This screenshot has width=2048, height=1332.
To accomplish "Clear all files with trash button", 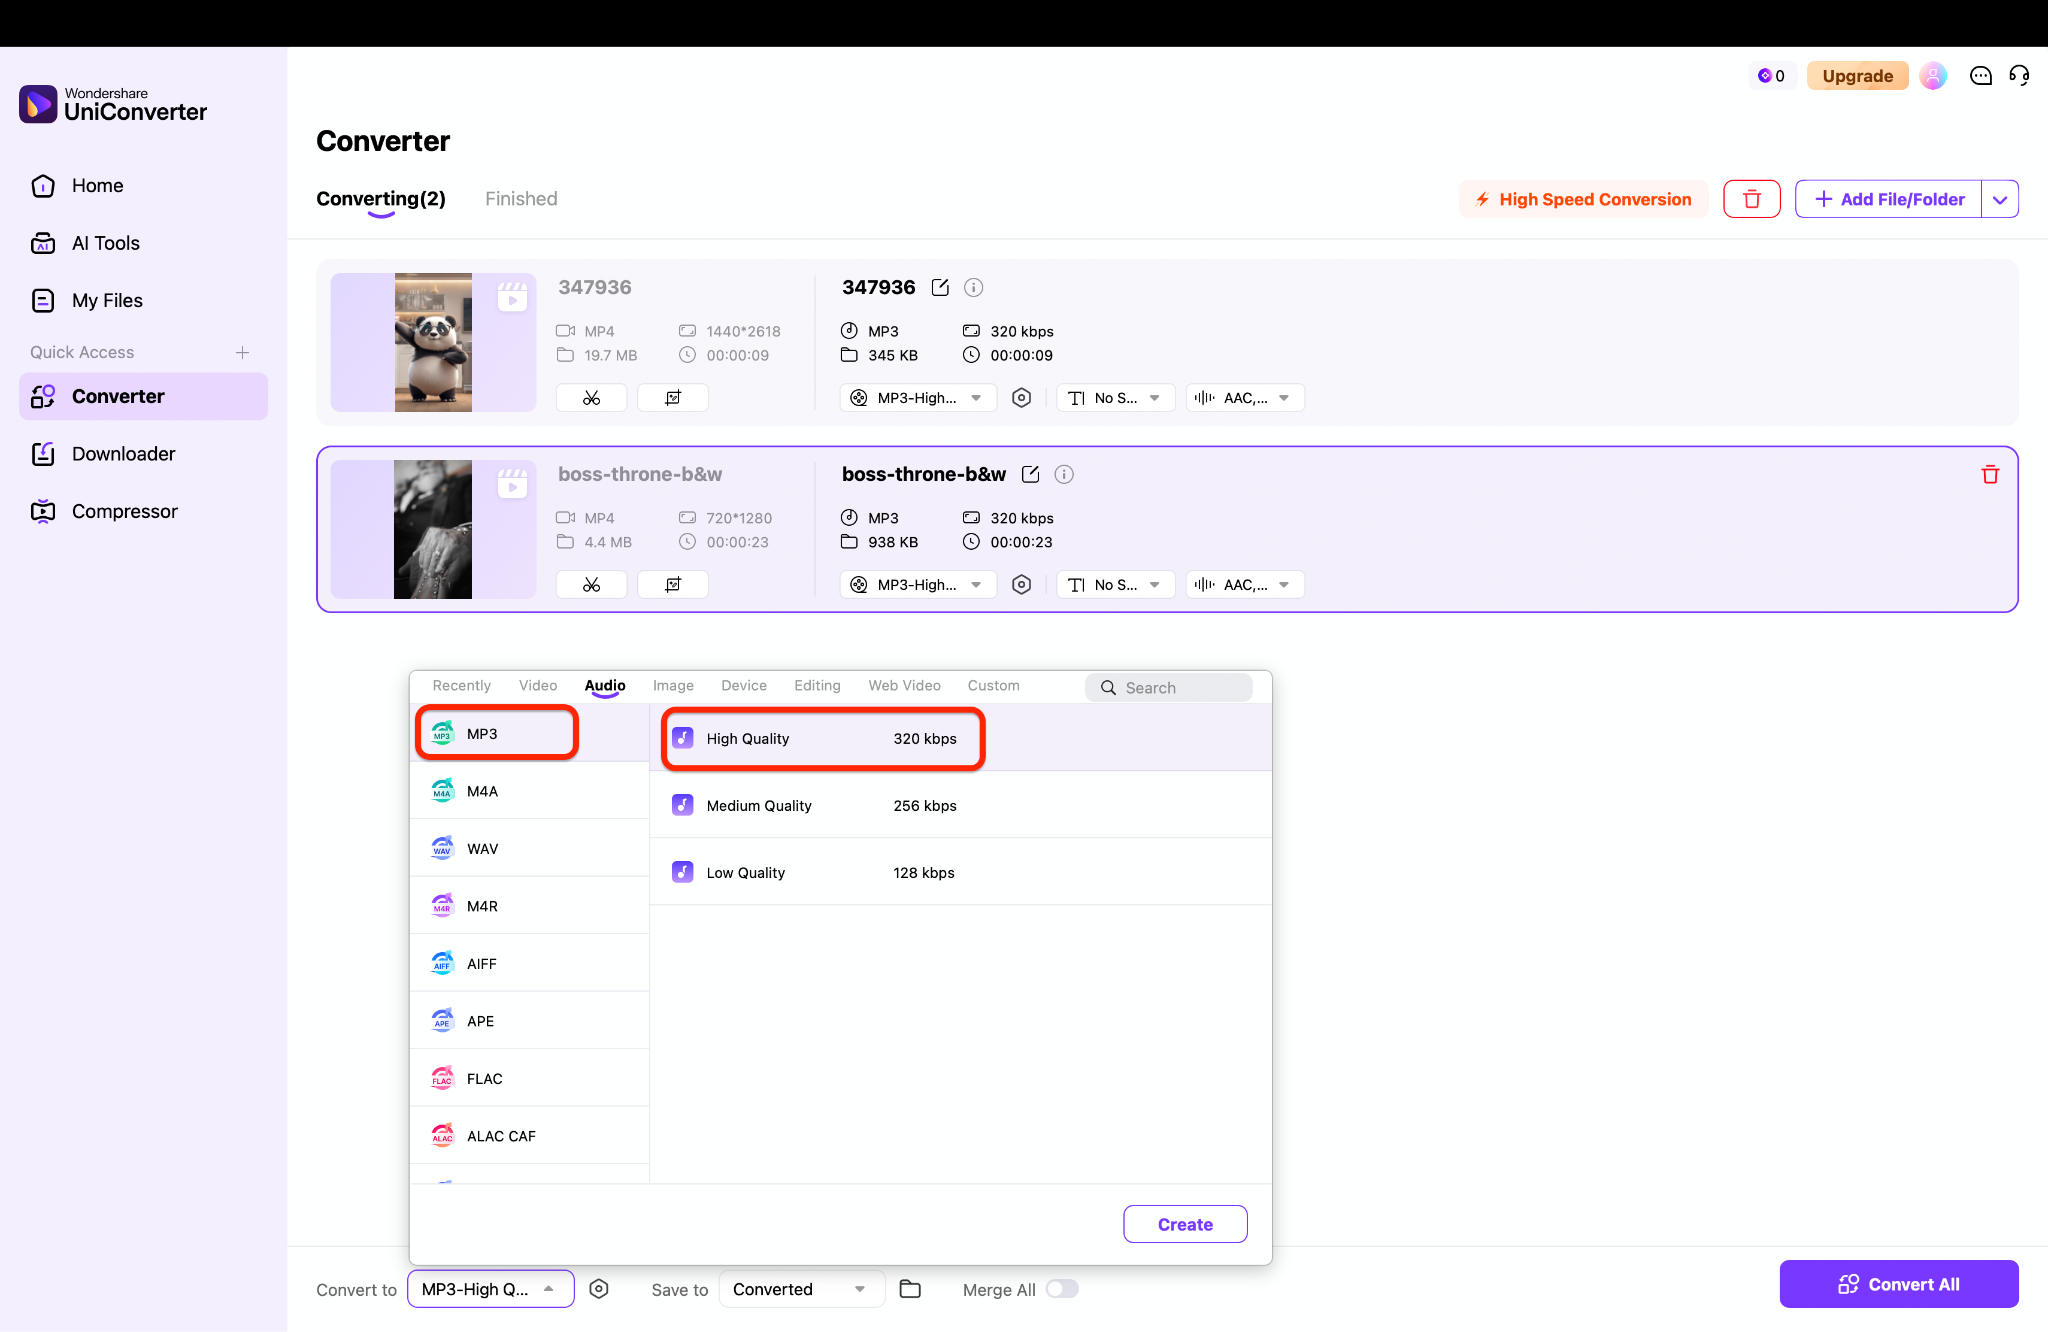I will [x=1752, y=199].
